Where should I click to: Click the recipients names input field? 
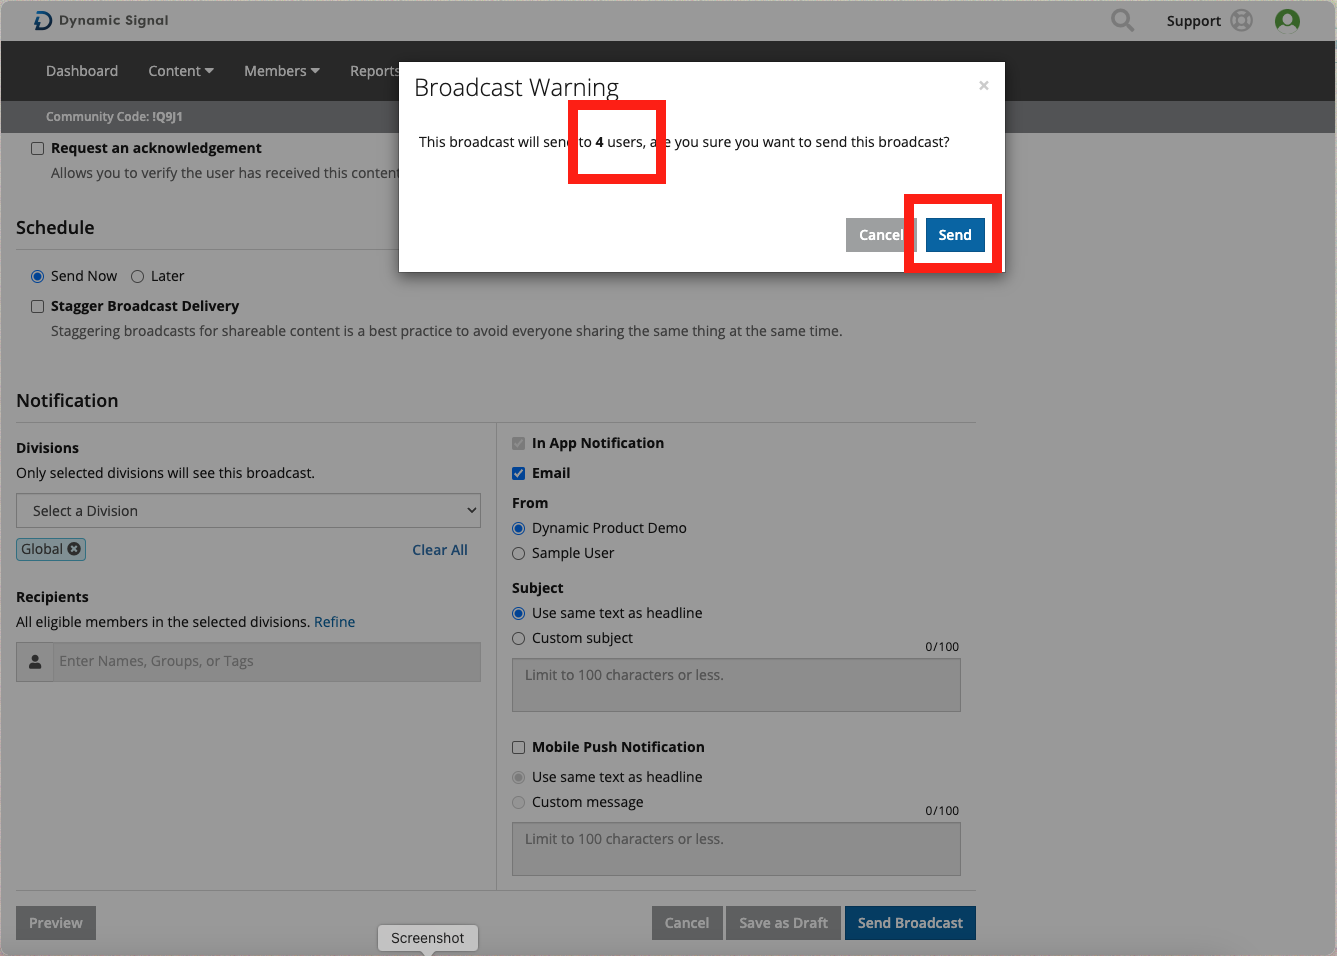pyautogui.click(x=266, y=661)
